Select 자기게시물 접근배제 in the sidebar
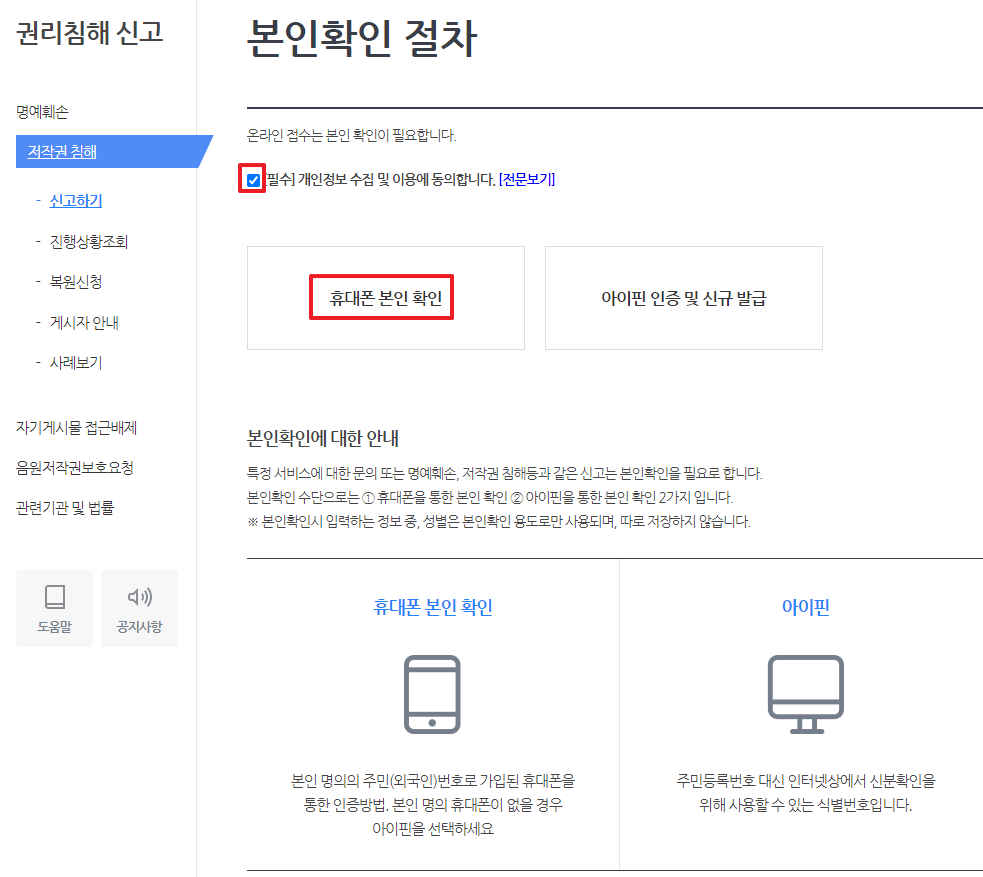Image resolution: width=983 pixels, height=877 pixels. click(75, 426)
